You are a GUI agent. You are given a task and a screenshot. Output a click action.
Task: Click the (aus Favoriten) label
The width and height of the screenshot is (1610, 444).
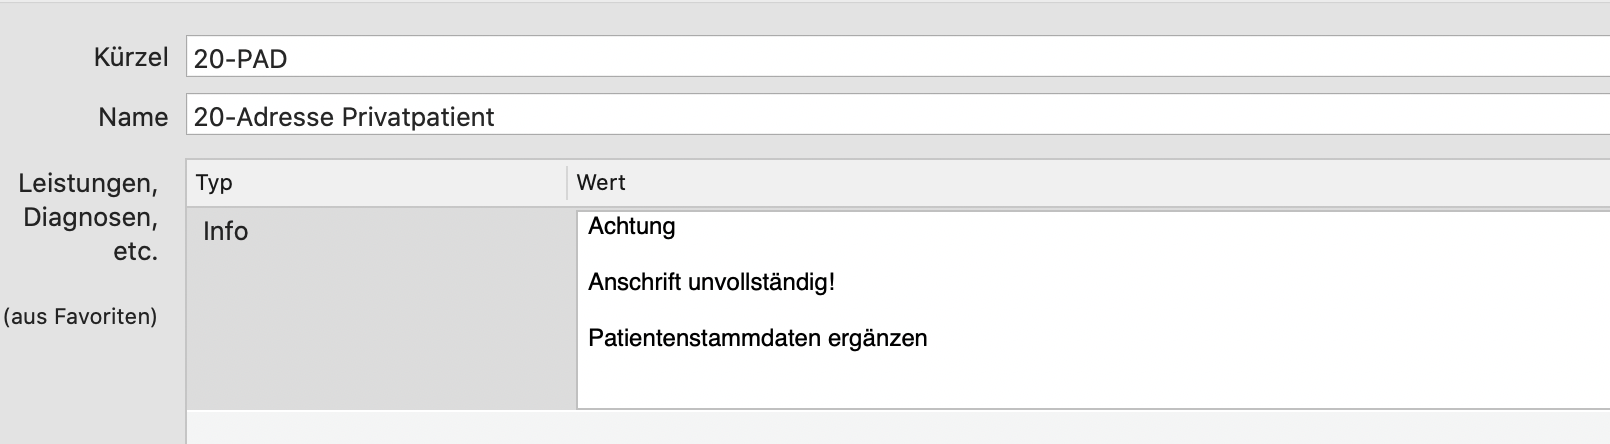(80, 317)
